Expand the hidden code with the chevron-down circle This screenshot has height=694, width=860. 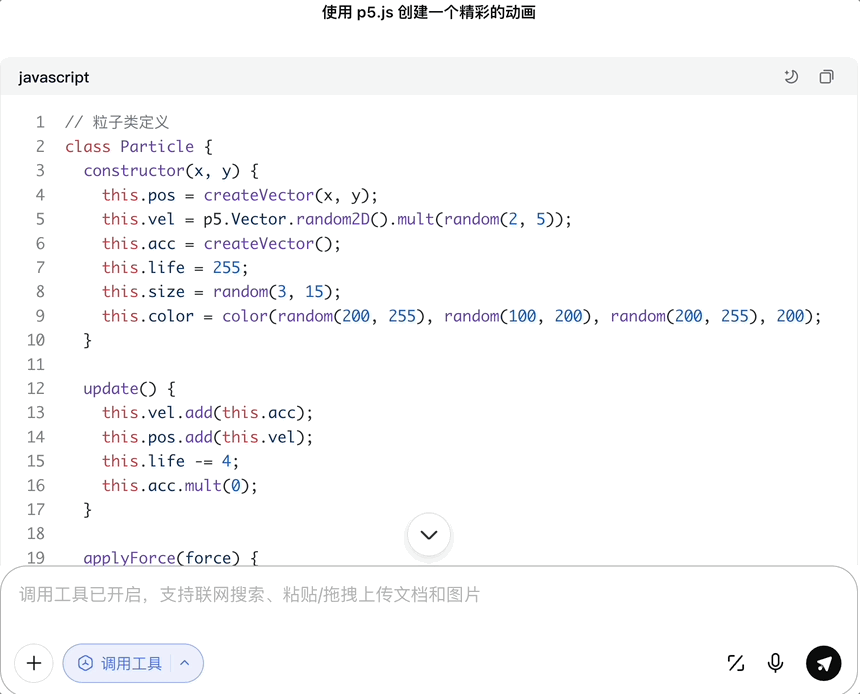tap(429, 535)
